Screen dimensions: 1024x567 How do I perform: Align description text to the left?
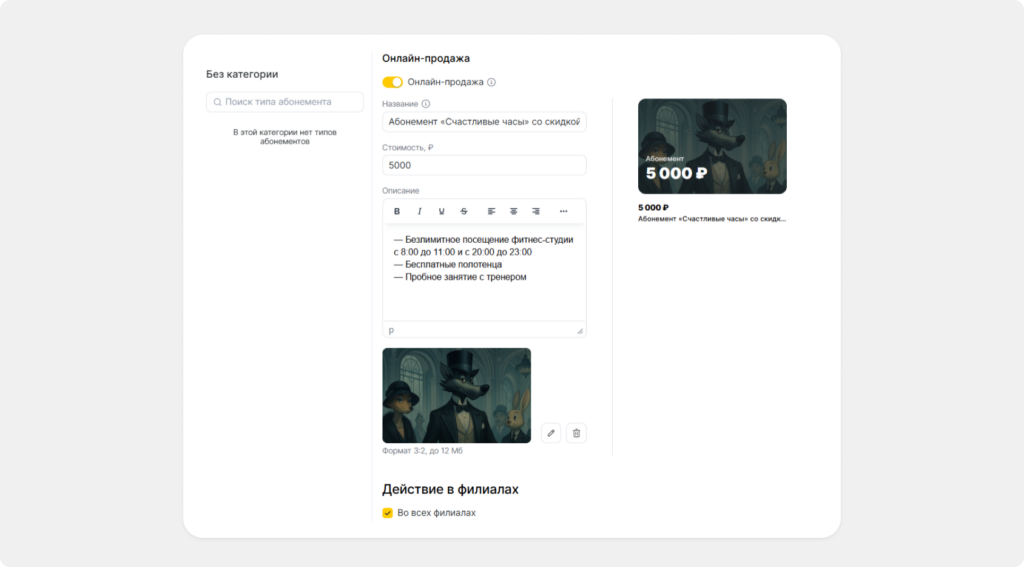(x=491, y=211)
